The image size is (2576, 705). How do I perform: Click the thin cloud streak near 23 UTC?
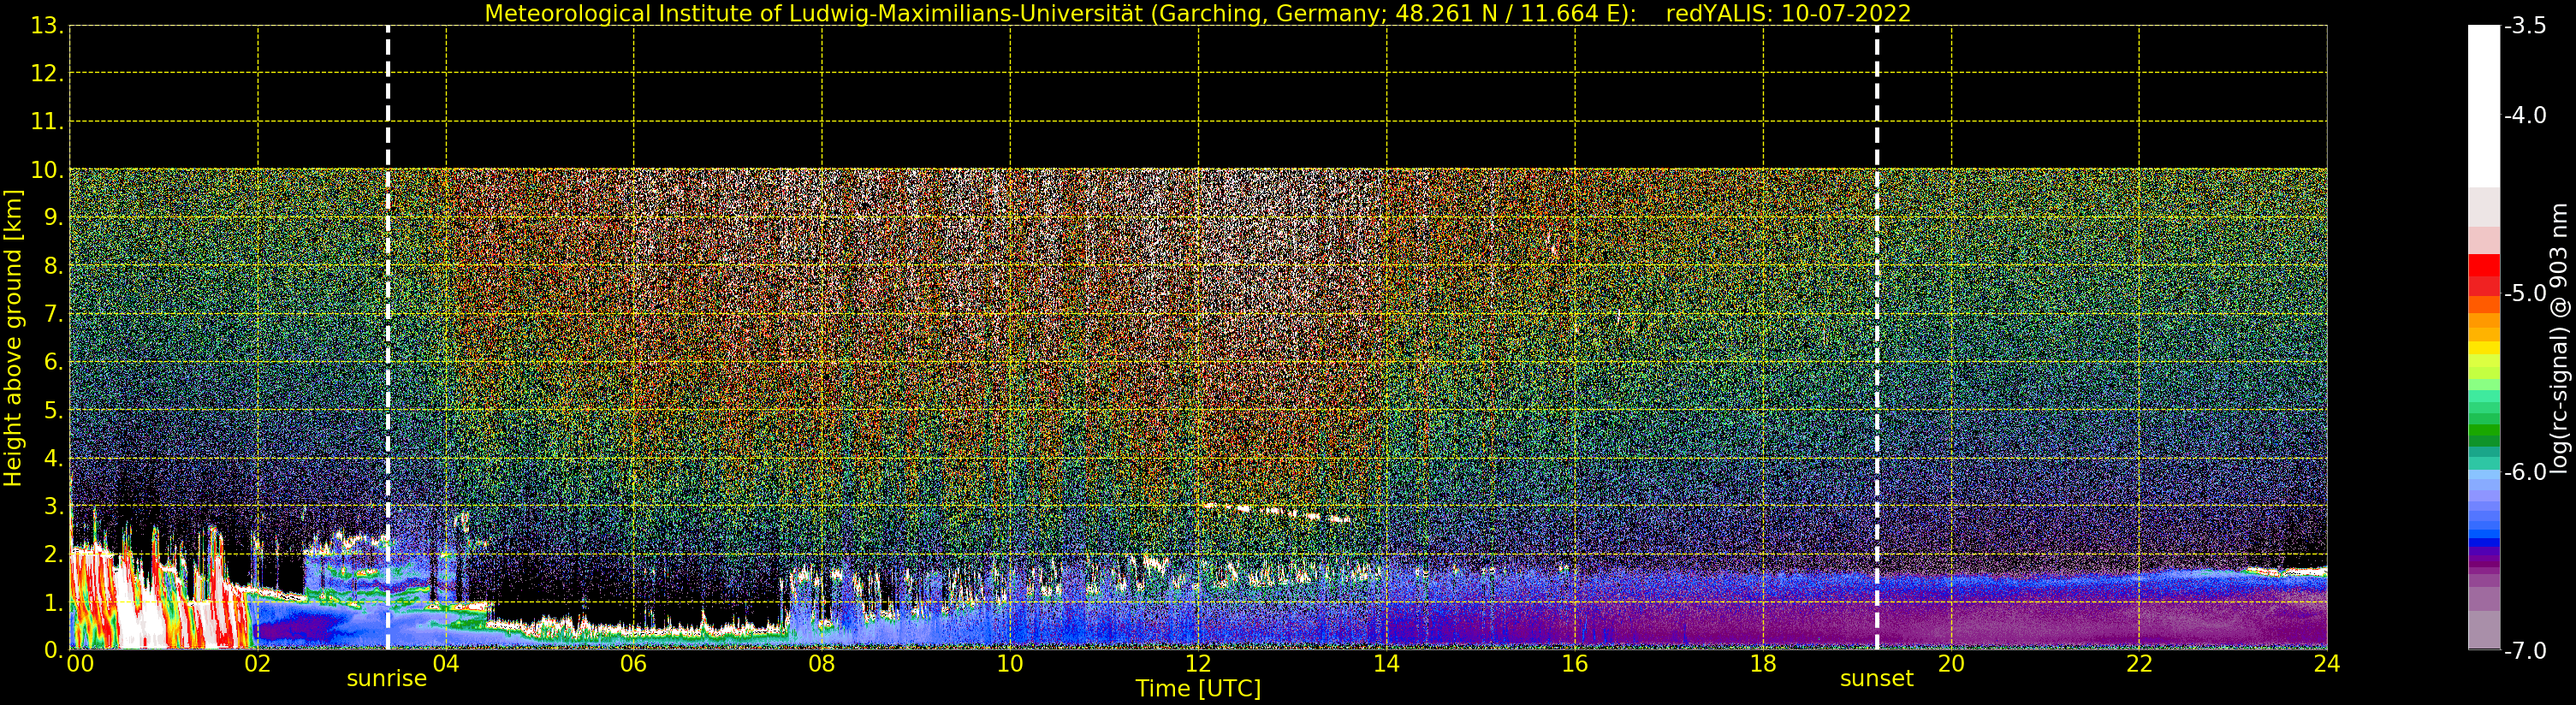[x=2288, y=572]
